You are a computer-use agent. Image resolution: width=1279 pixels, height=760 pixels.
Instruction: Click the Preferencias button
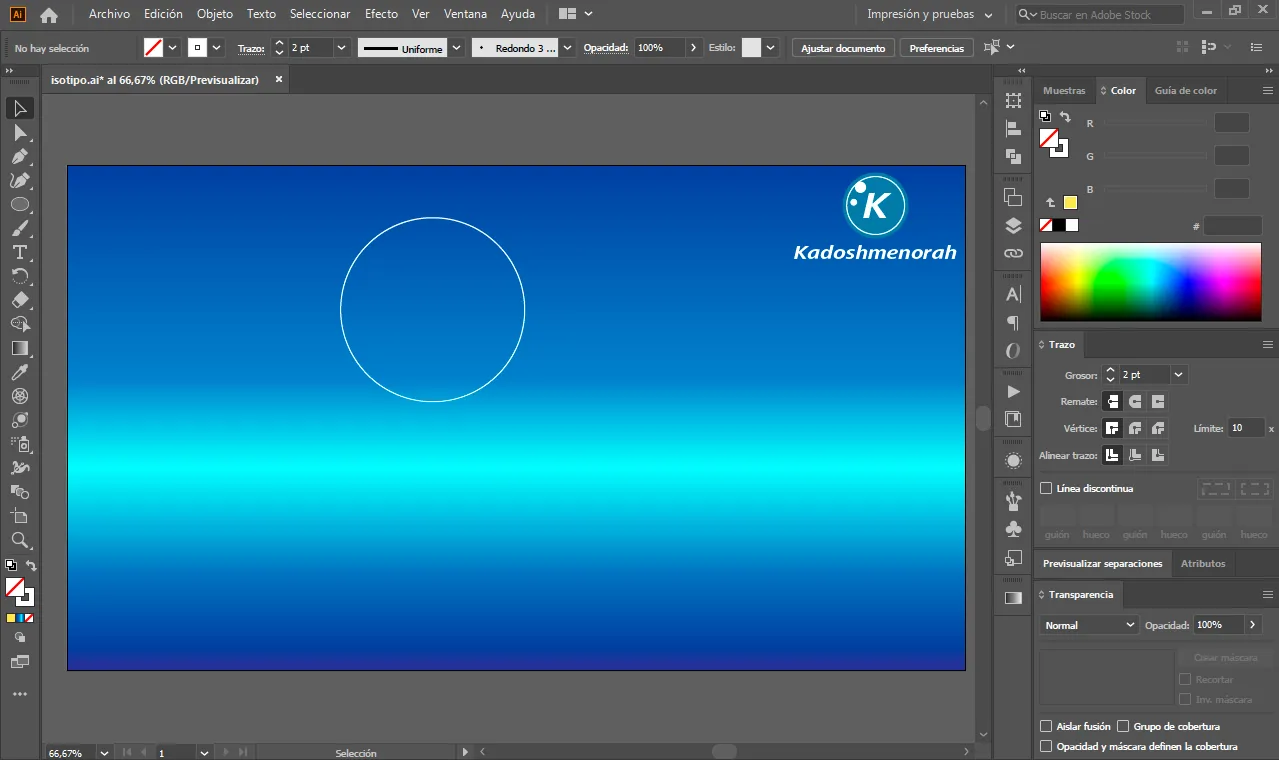tap(937, 48)
